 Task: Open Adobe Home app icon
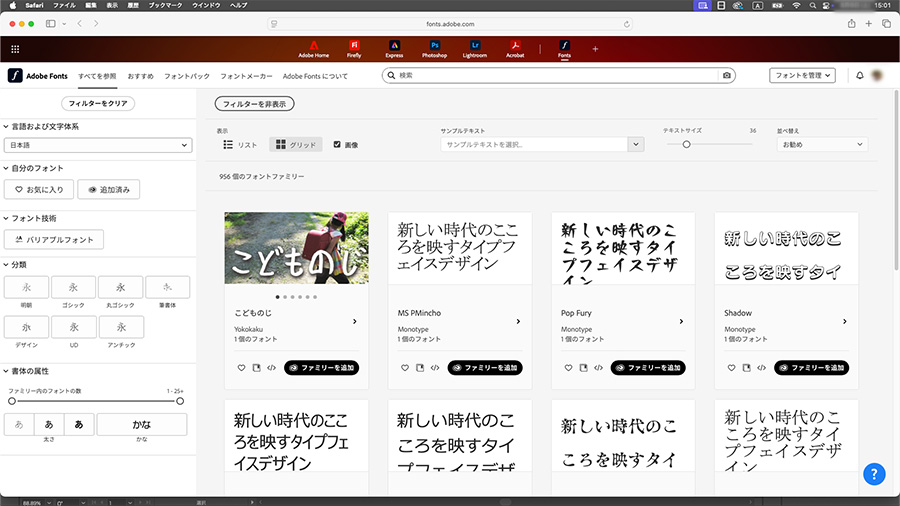click(313, 49)
